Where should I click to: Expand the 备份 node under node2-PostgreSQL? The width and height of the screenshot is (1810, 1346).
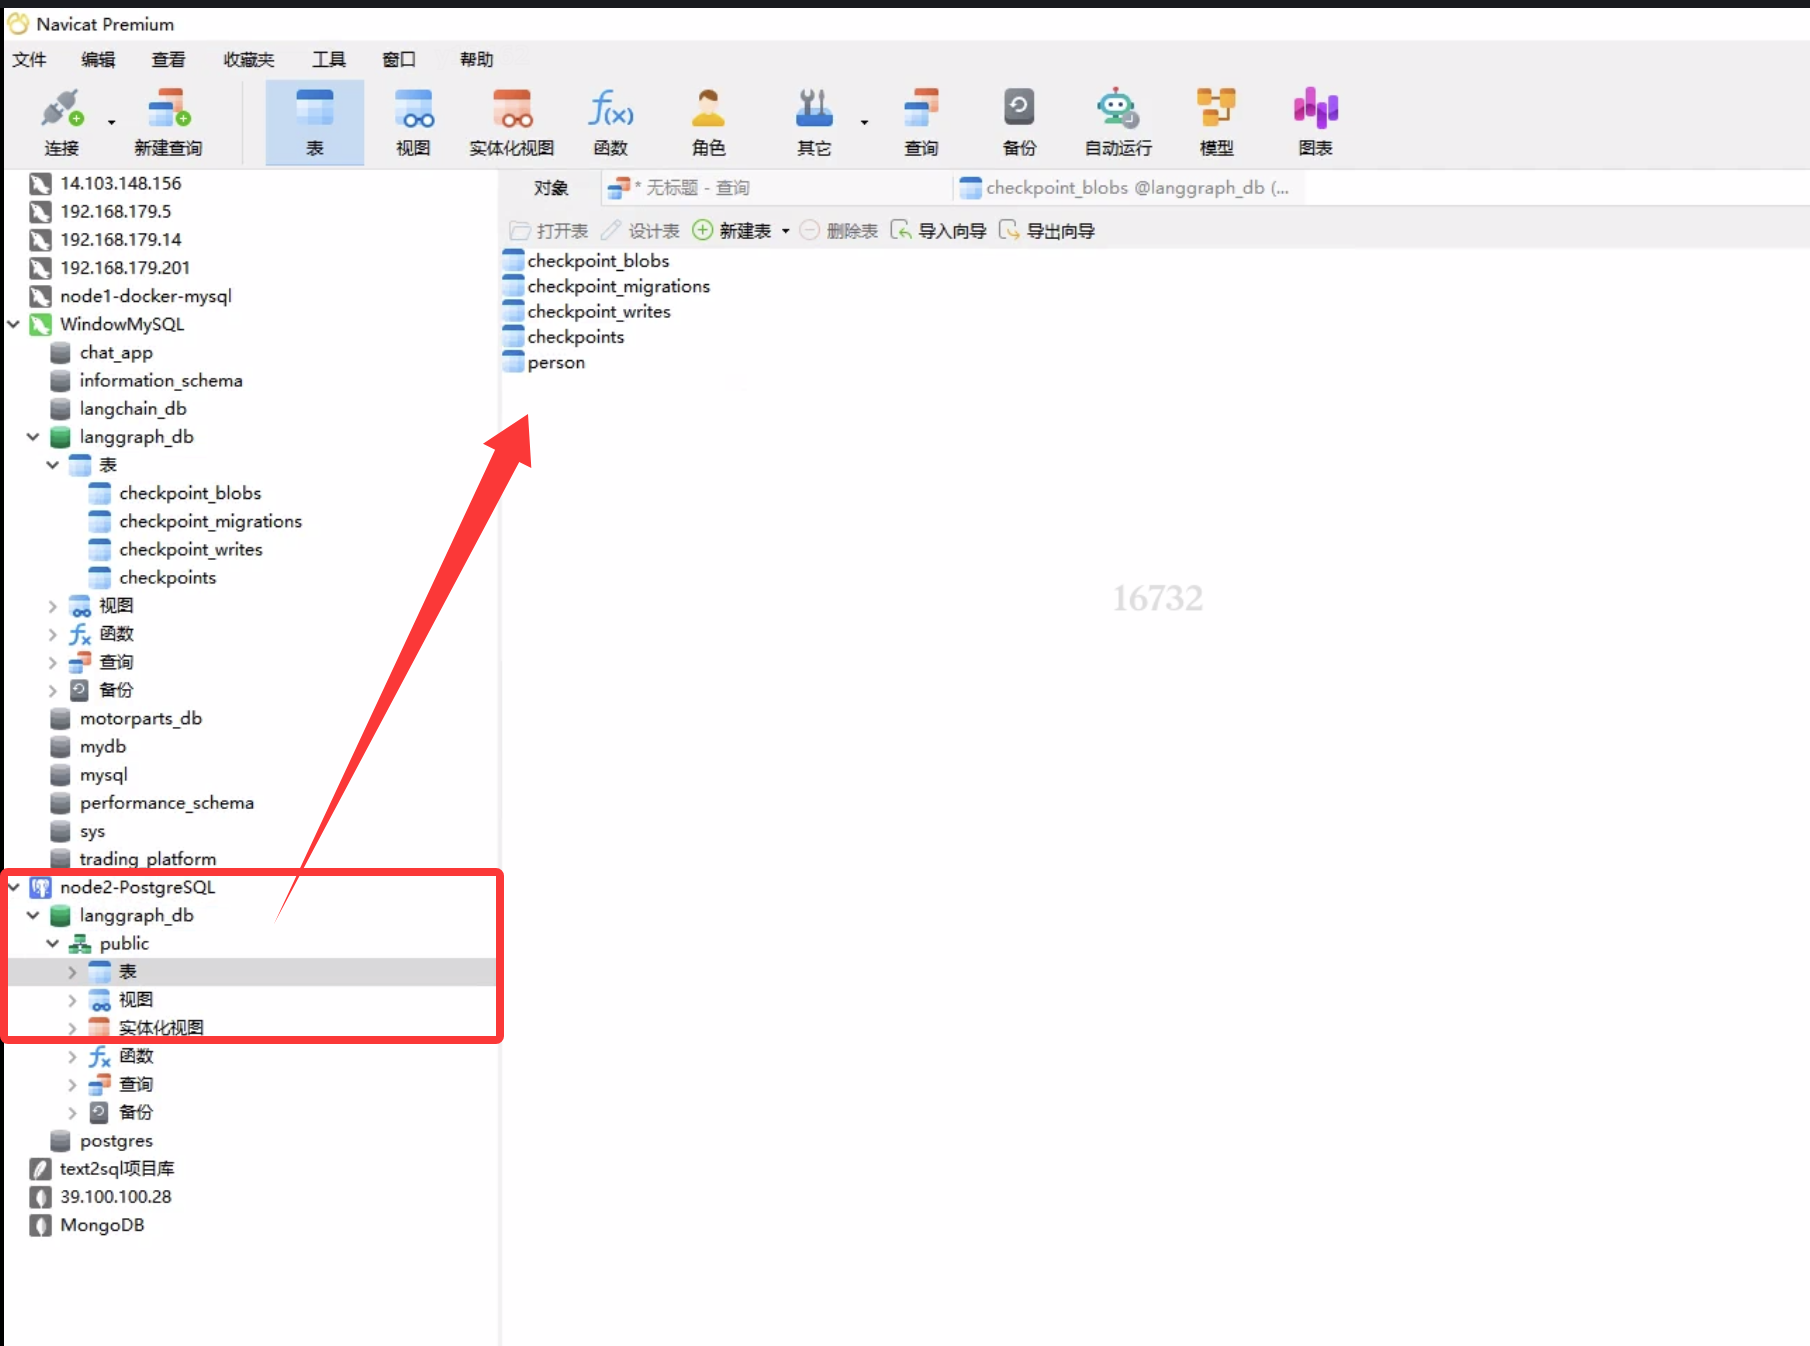pos(72,1112)
